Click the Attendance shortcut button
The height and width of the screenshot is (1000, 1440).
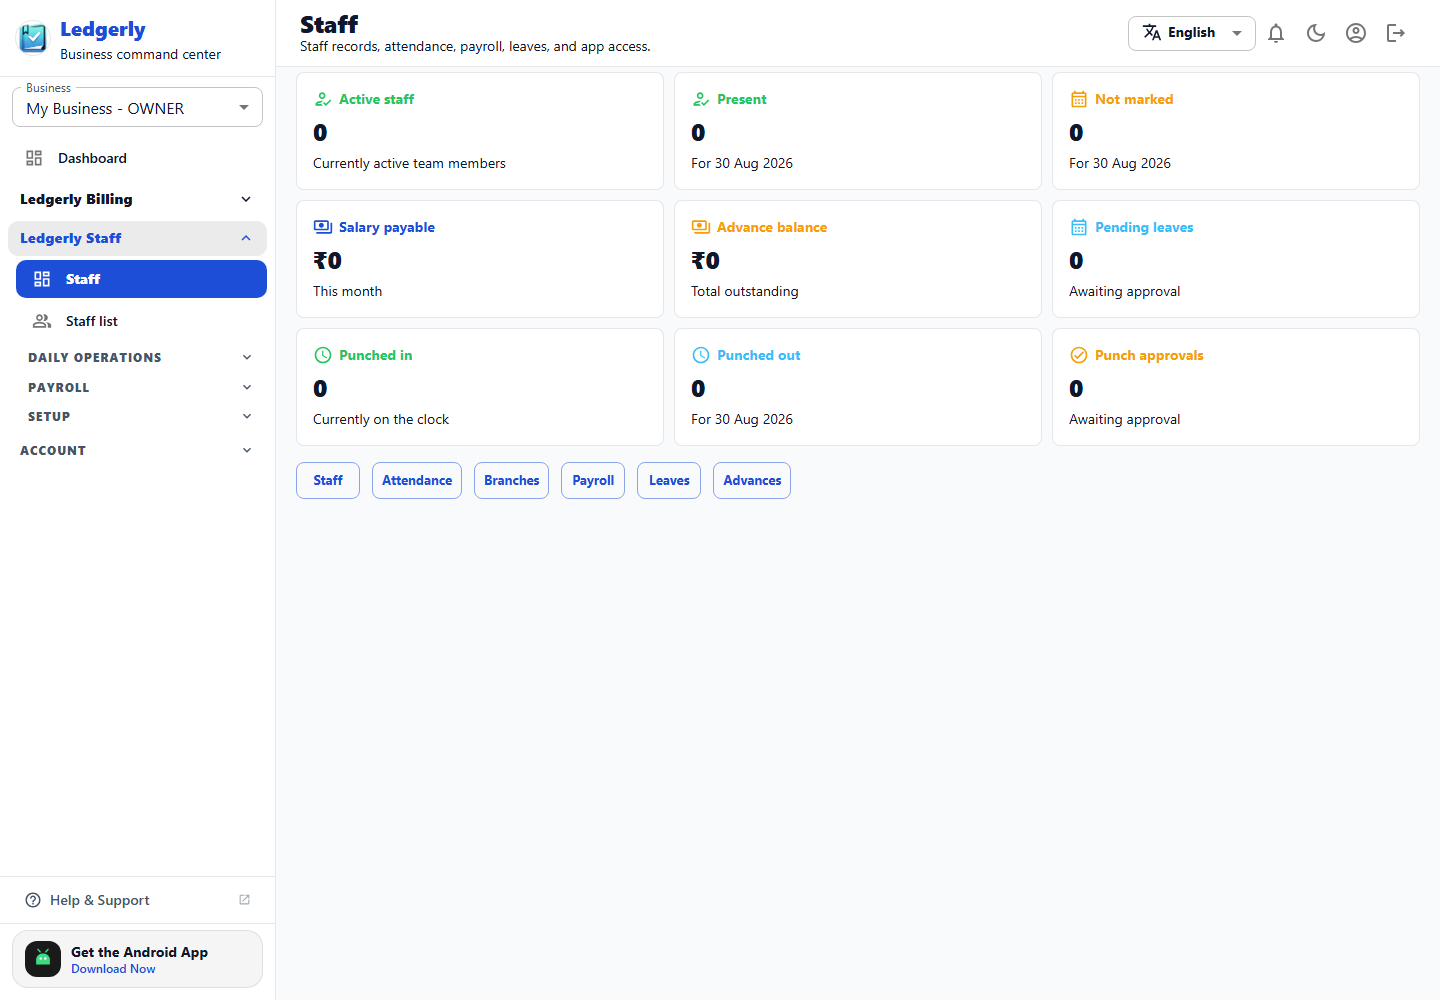coord(417,480)
